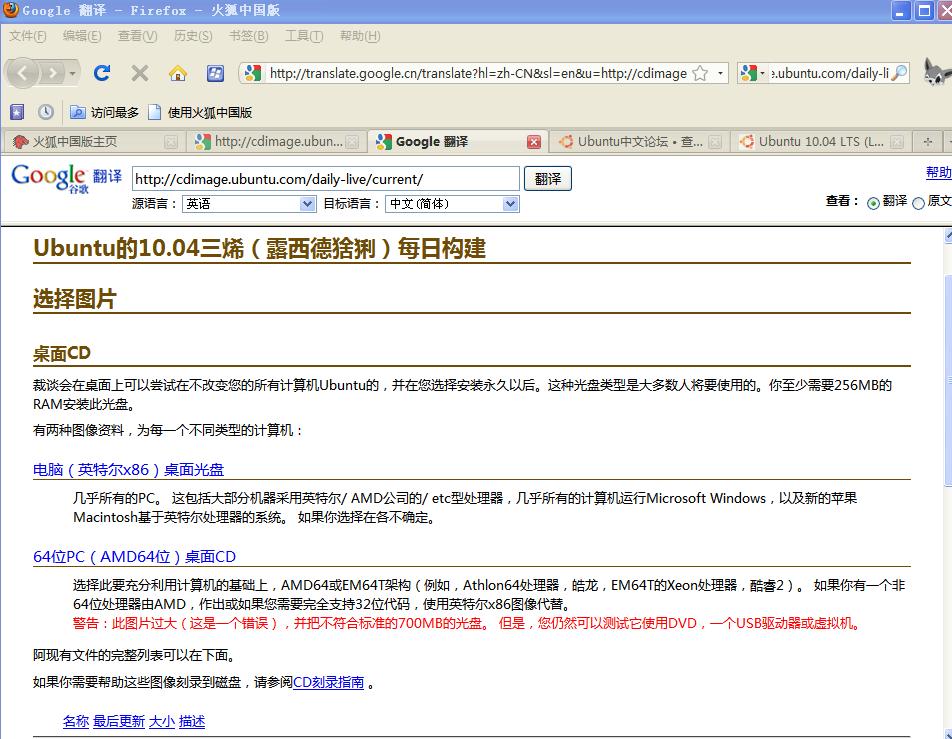Close the Google 翻译 tab
The width and height of the screenshot is (952, 739).
pyautogui.click(x=534, y=142)
